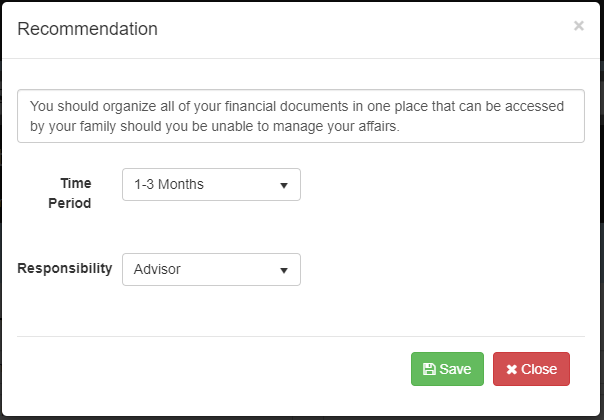Image resolution: width=604 pixels, height=420 pixels.
Task: Click the X icon on the red Close button
Action: [511, 369]
